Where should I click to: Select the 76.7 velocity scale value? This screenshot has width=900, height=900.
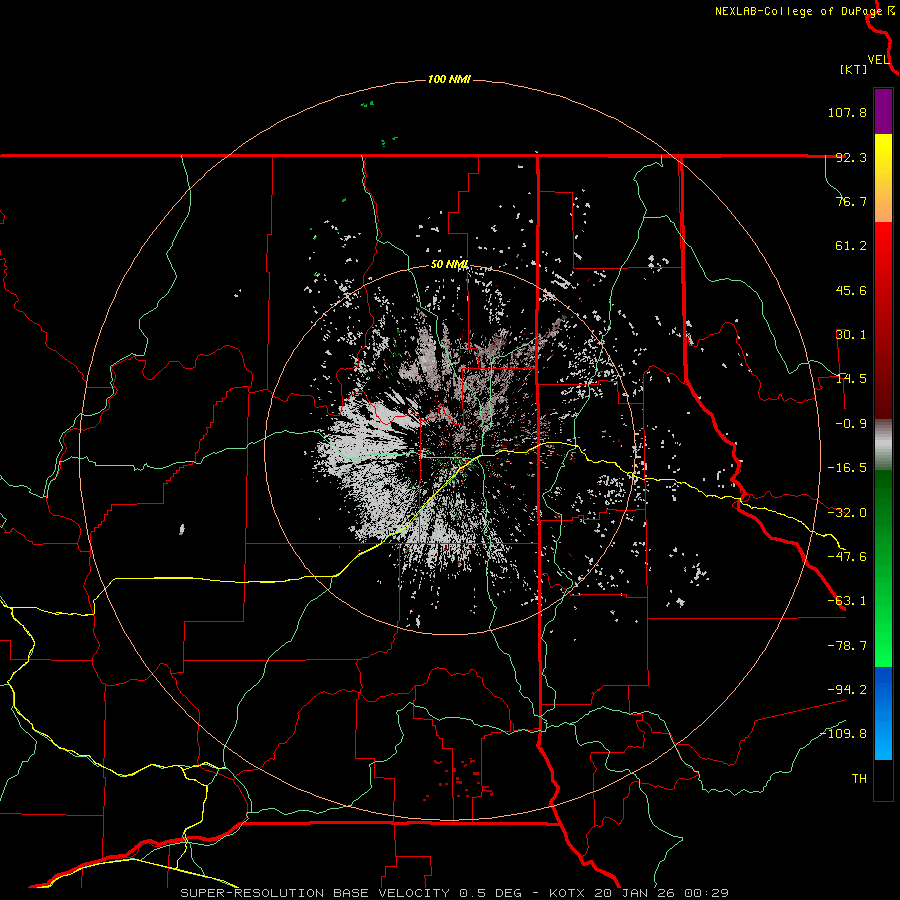[x=851, y=201]
